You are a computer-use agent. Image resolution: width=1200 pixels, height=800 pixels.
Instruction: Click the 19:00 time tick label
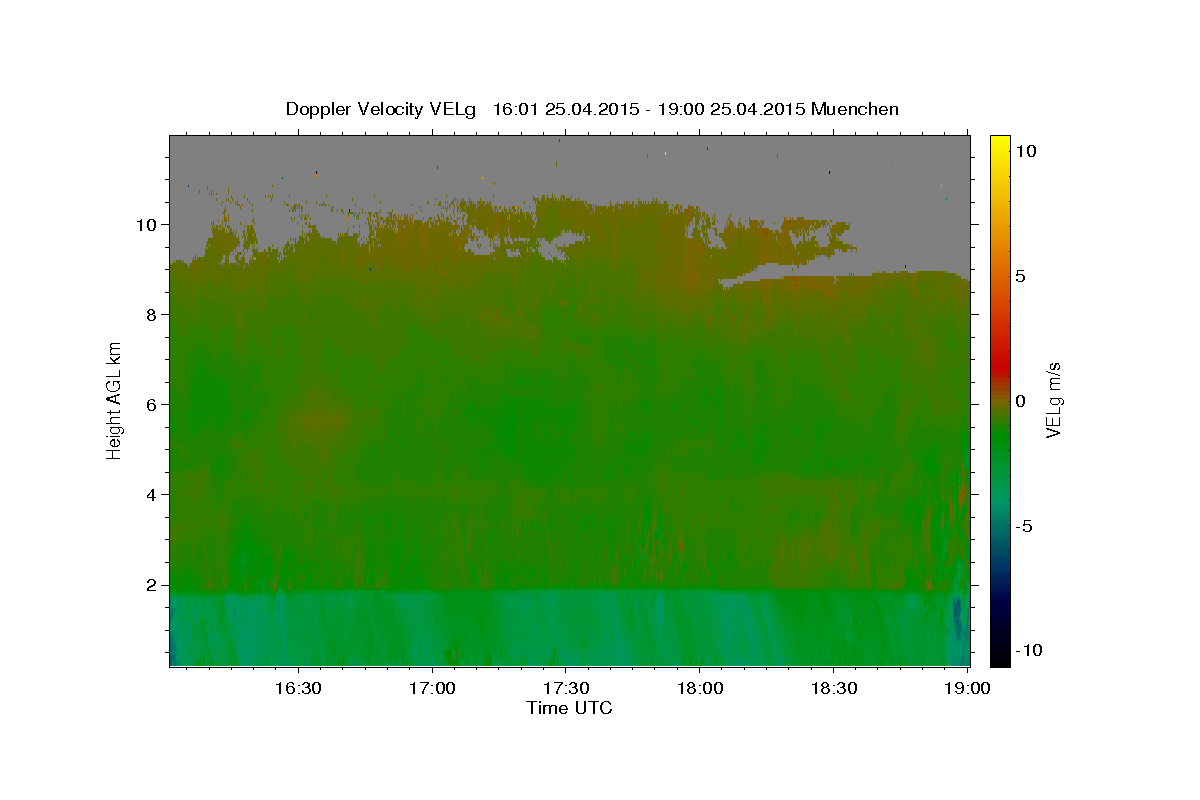[966, 688]
